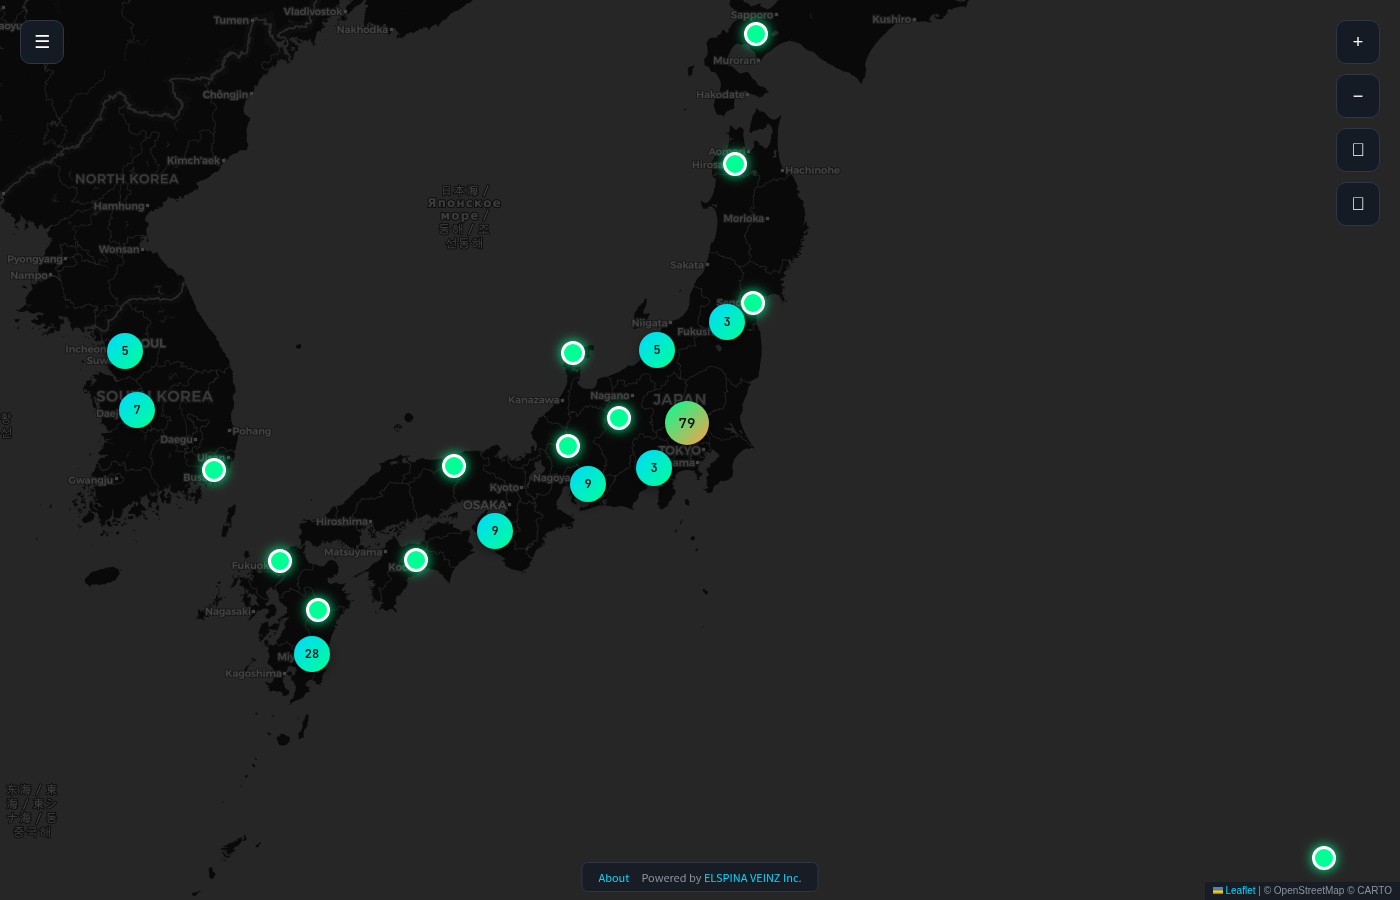The image size is (1400, 900).
Task: Visit the ELSPINA VEINZ Inc. link
Action: 752,878
